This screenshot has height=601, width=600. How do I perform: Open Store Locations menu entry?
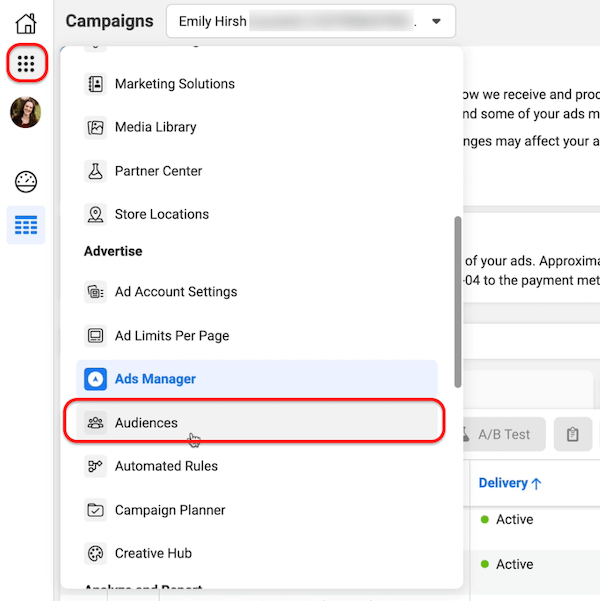[x=256, y=214]
